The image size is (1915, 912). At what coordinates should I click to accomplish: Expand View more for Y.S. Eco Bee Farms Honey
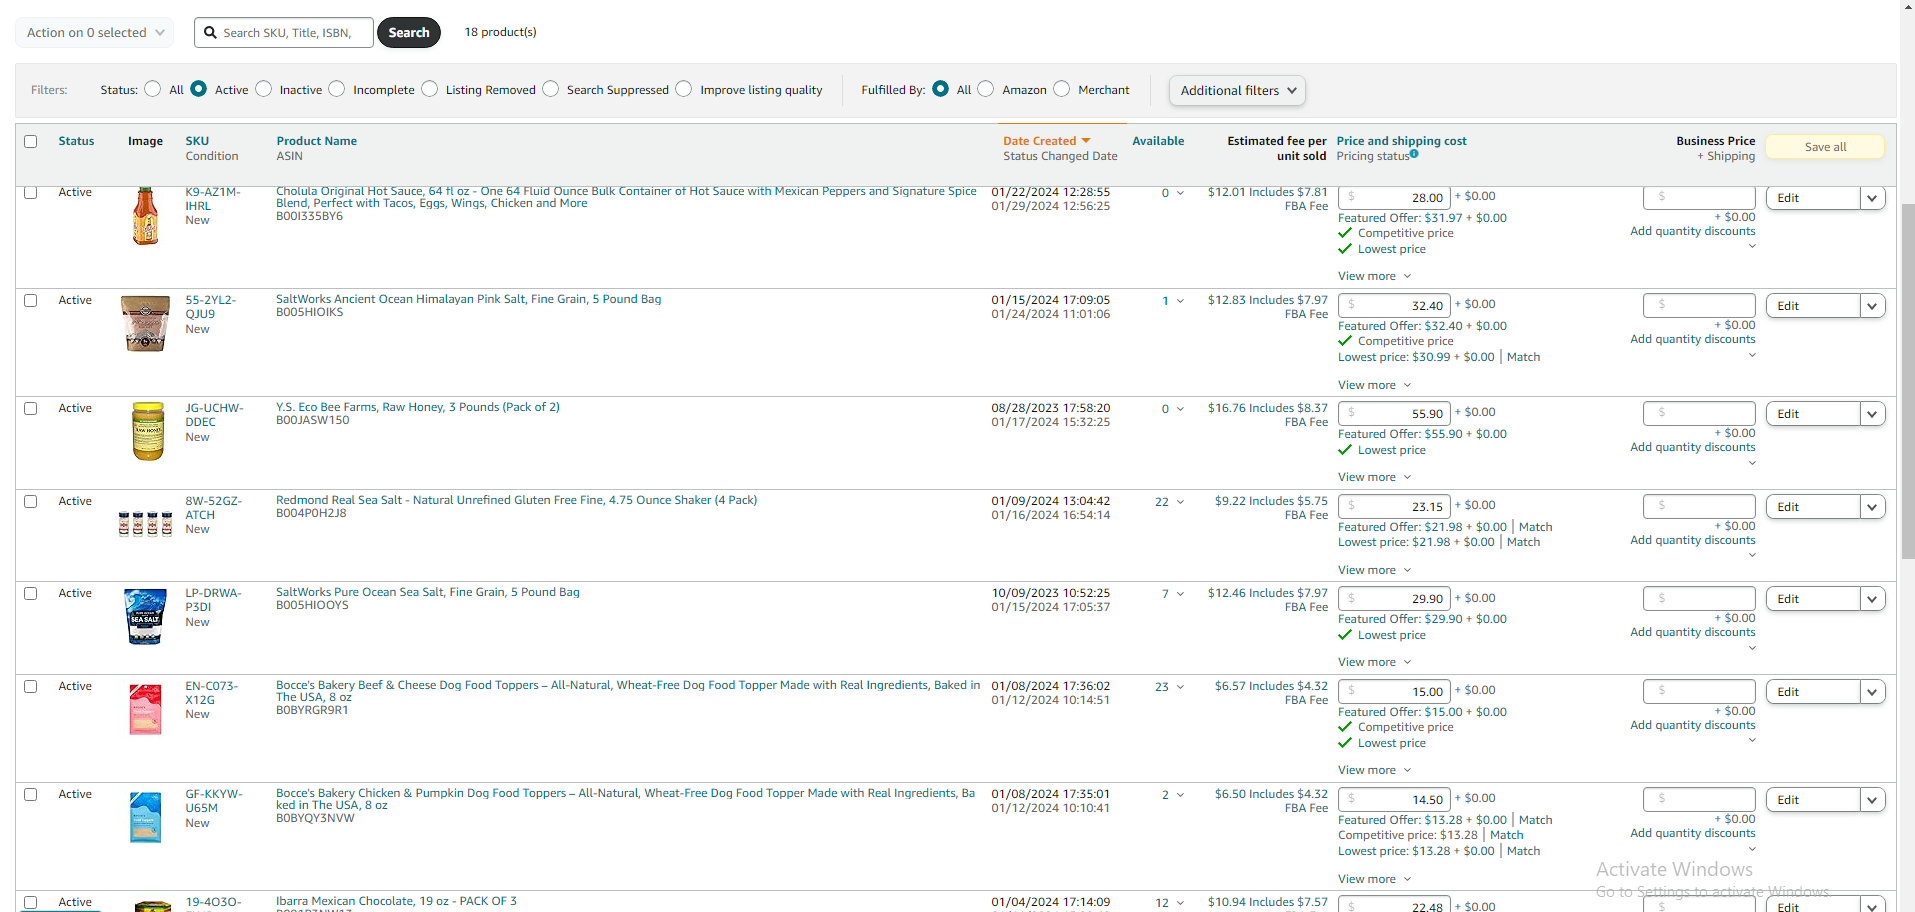1375,477
